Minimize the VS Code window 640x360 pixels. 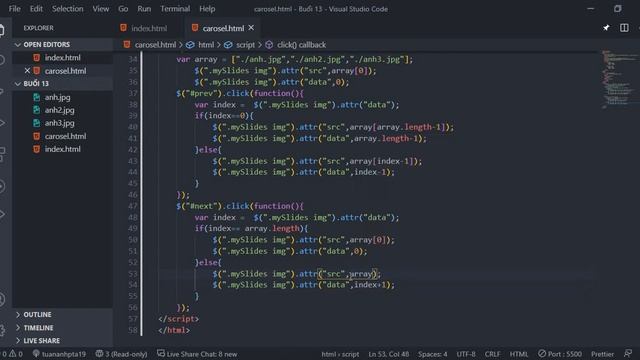pos(591,9)
